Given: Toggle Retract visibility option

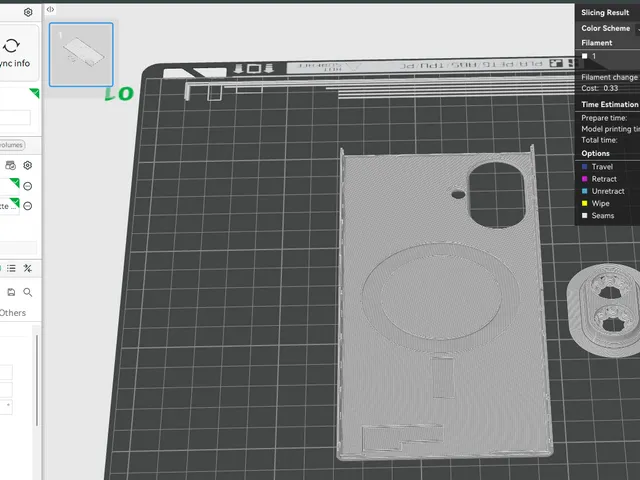Looking at the screenshot, I should [x=599, y=179].
